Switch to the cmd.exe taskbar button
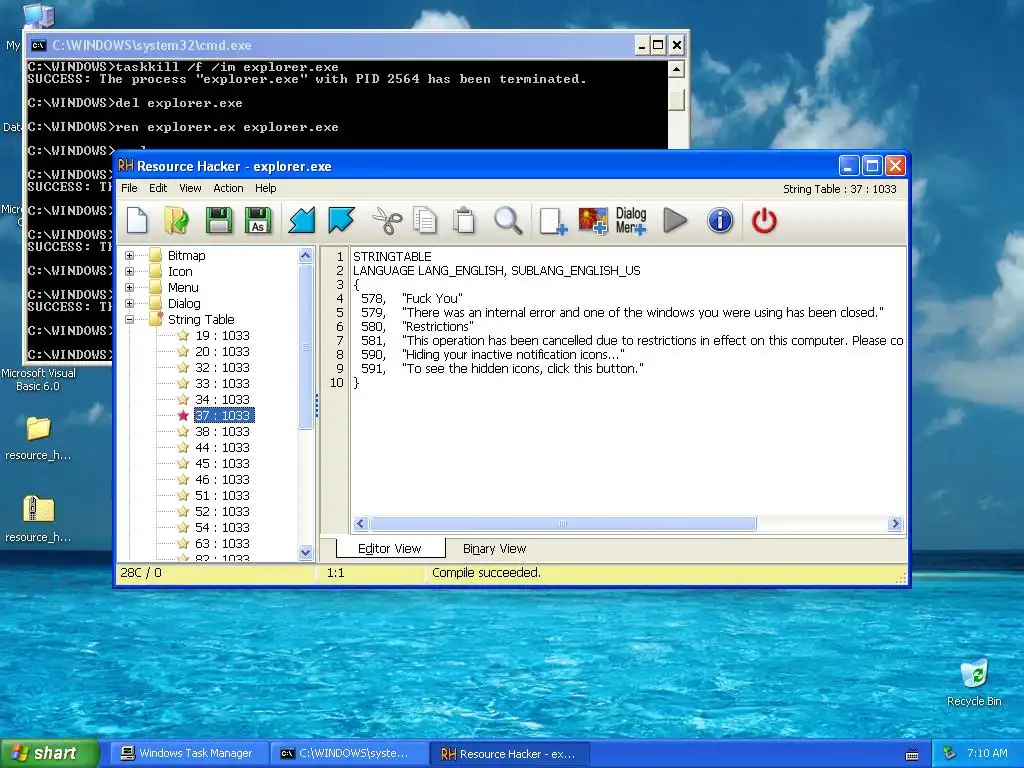Screen dimensions: 1024x768 tap(349, 753)
